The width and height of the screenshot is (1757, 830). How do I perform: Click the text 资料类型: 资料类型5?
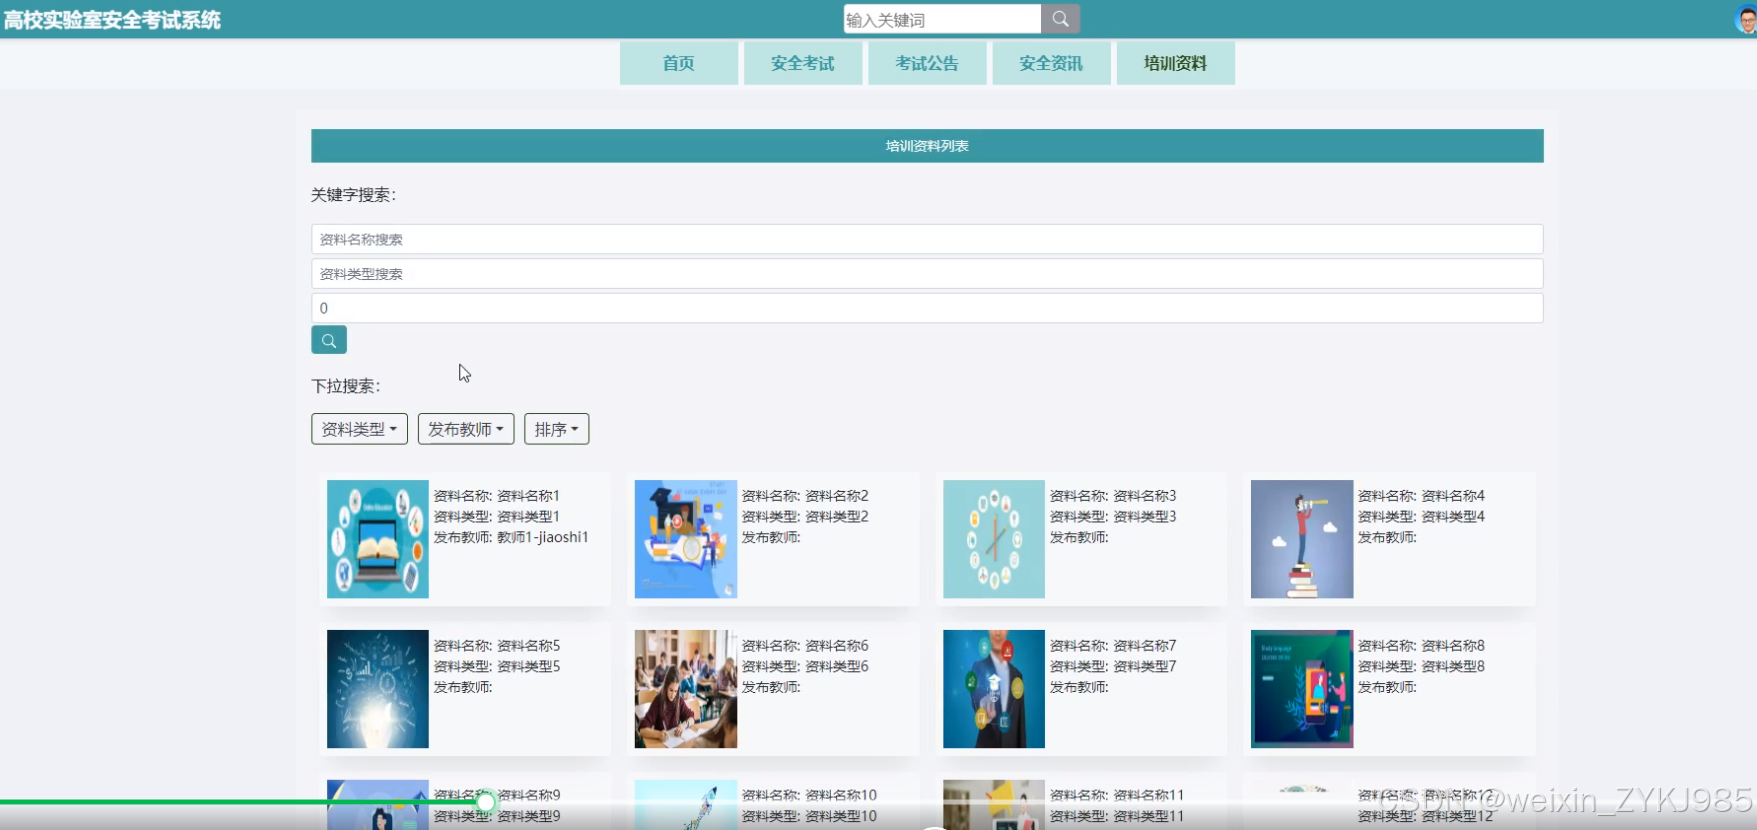click(x=497, y=667)
